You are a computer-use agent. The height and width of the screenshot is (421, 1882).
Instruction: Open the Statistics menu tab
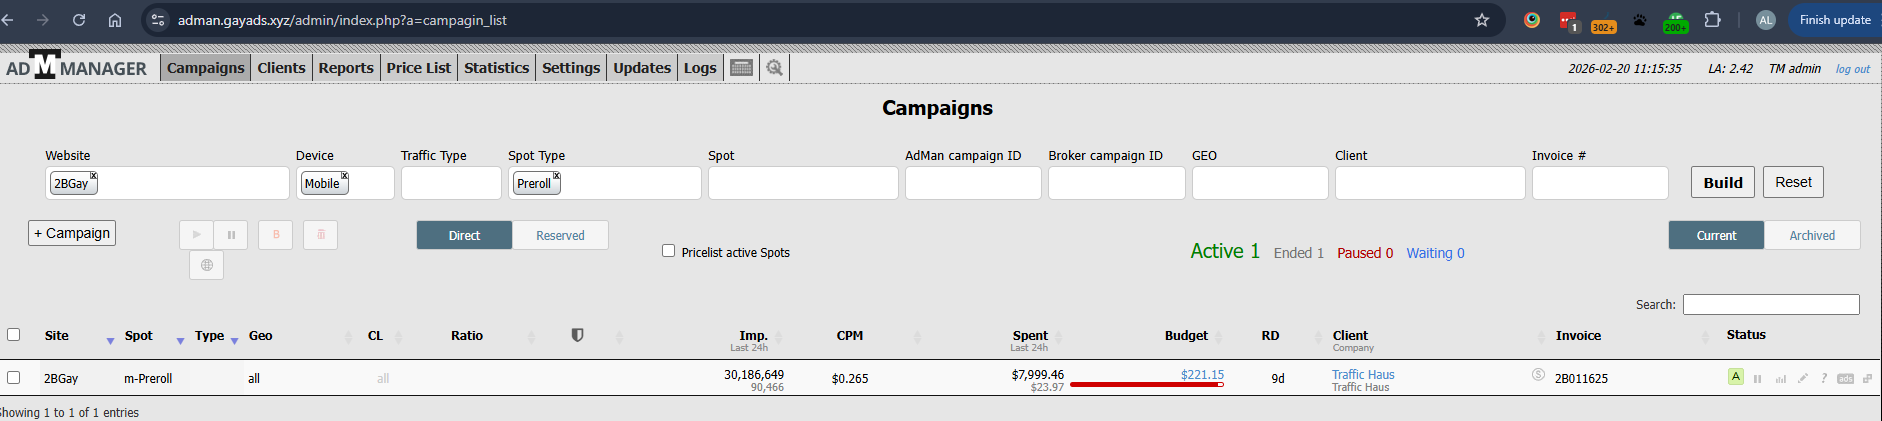pyautogui.click(x=496, y=68)
